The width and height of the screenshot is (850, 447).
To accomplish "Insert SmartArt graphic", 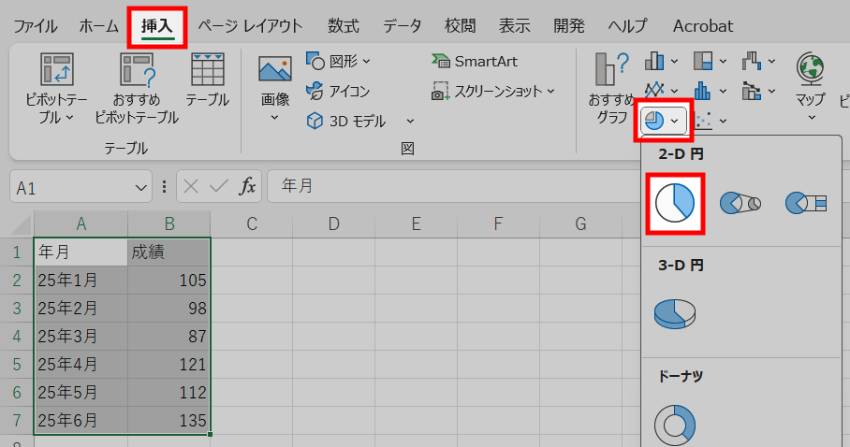I will 475,61.
